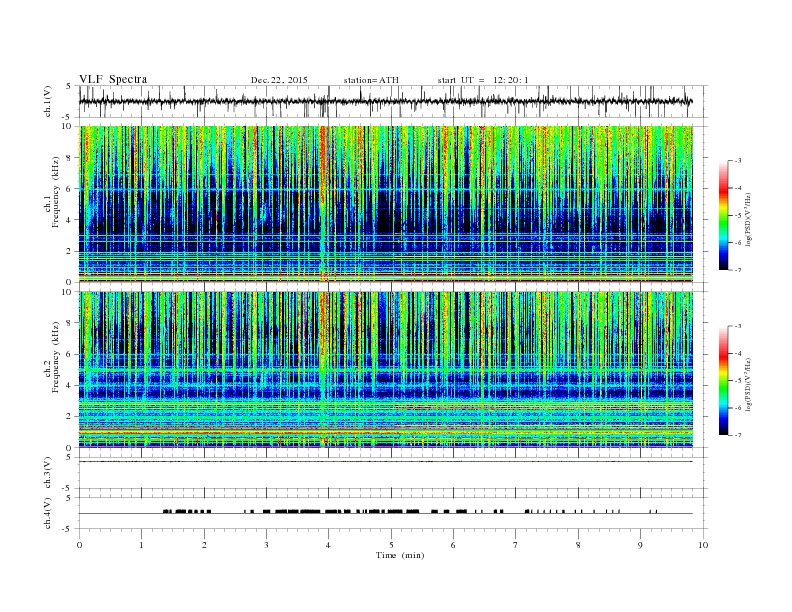Click the 'VLF Spectra' plot title
This screenshot has height=612, width=792.
[x=113, y=79]
